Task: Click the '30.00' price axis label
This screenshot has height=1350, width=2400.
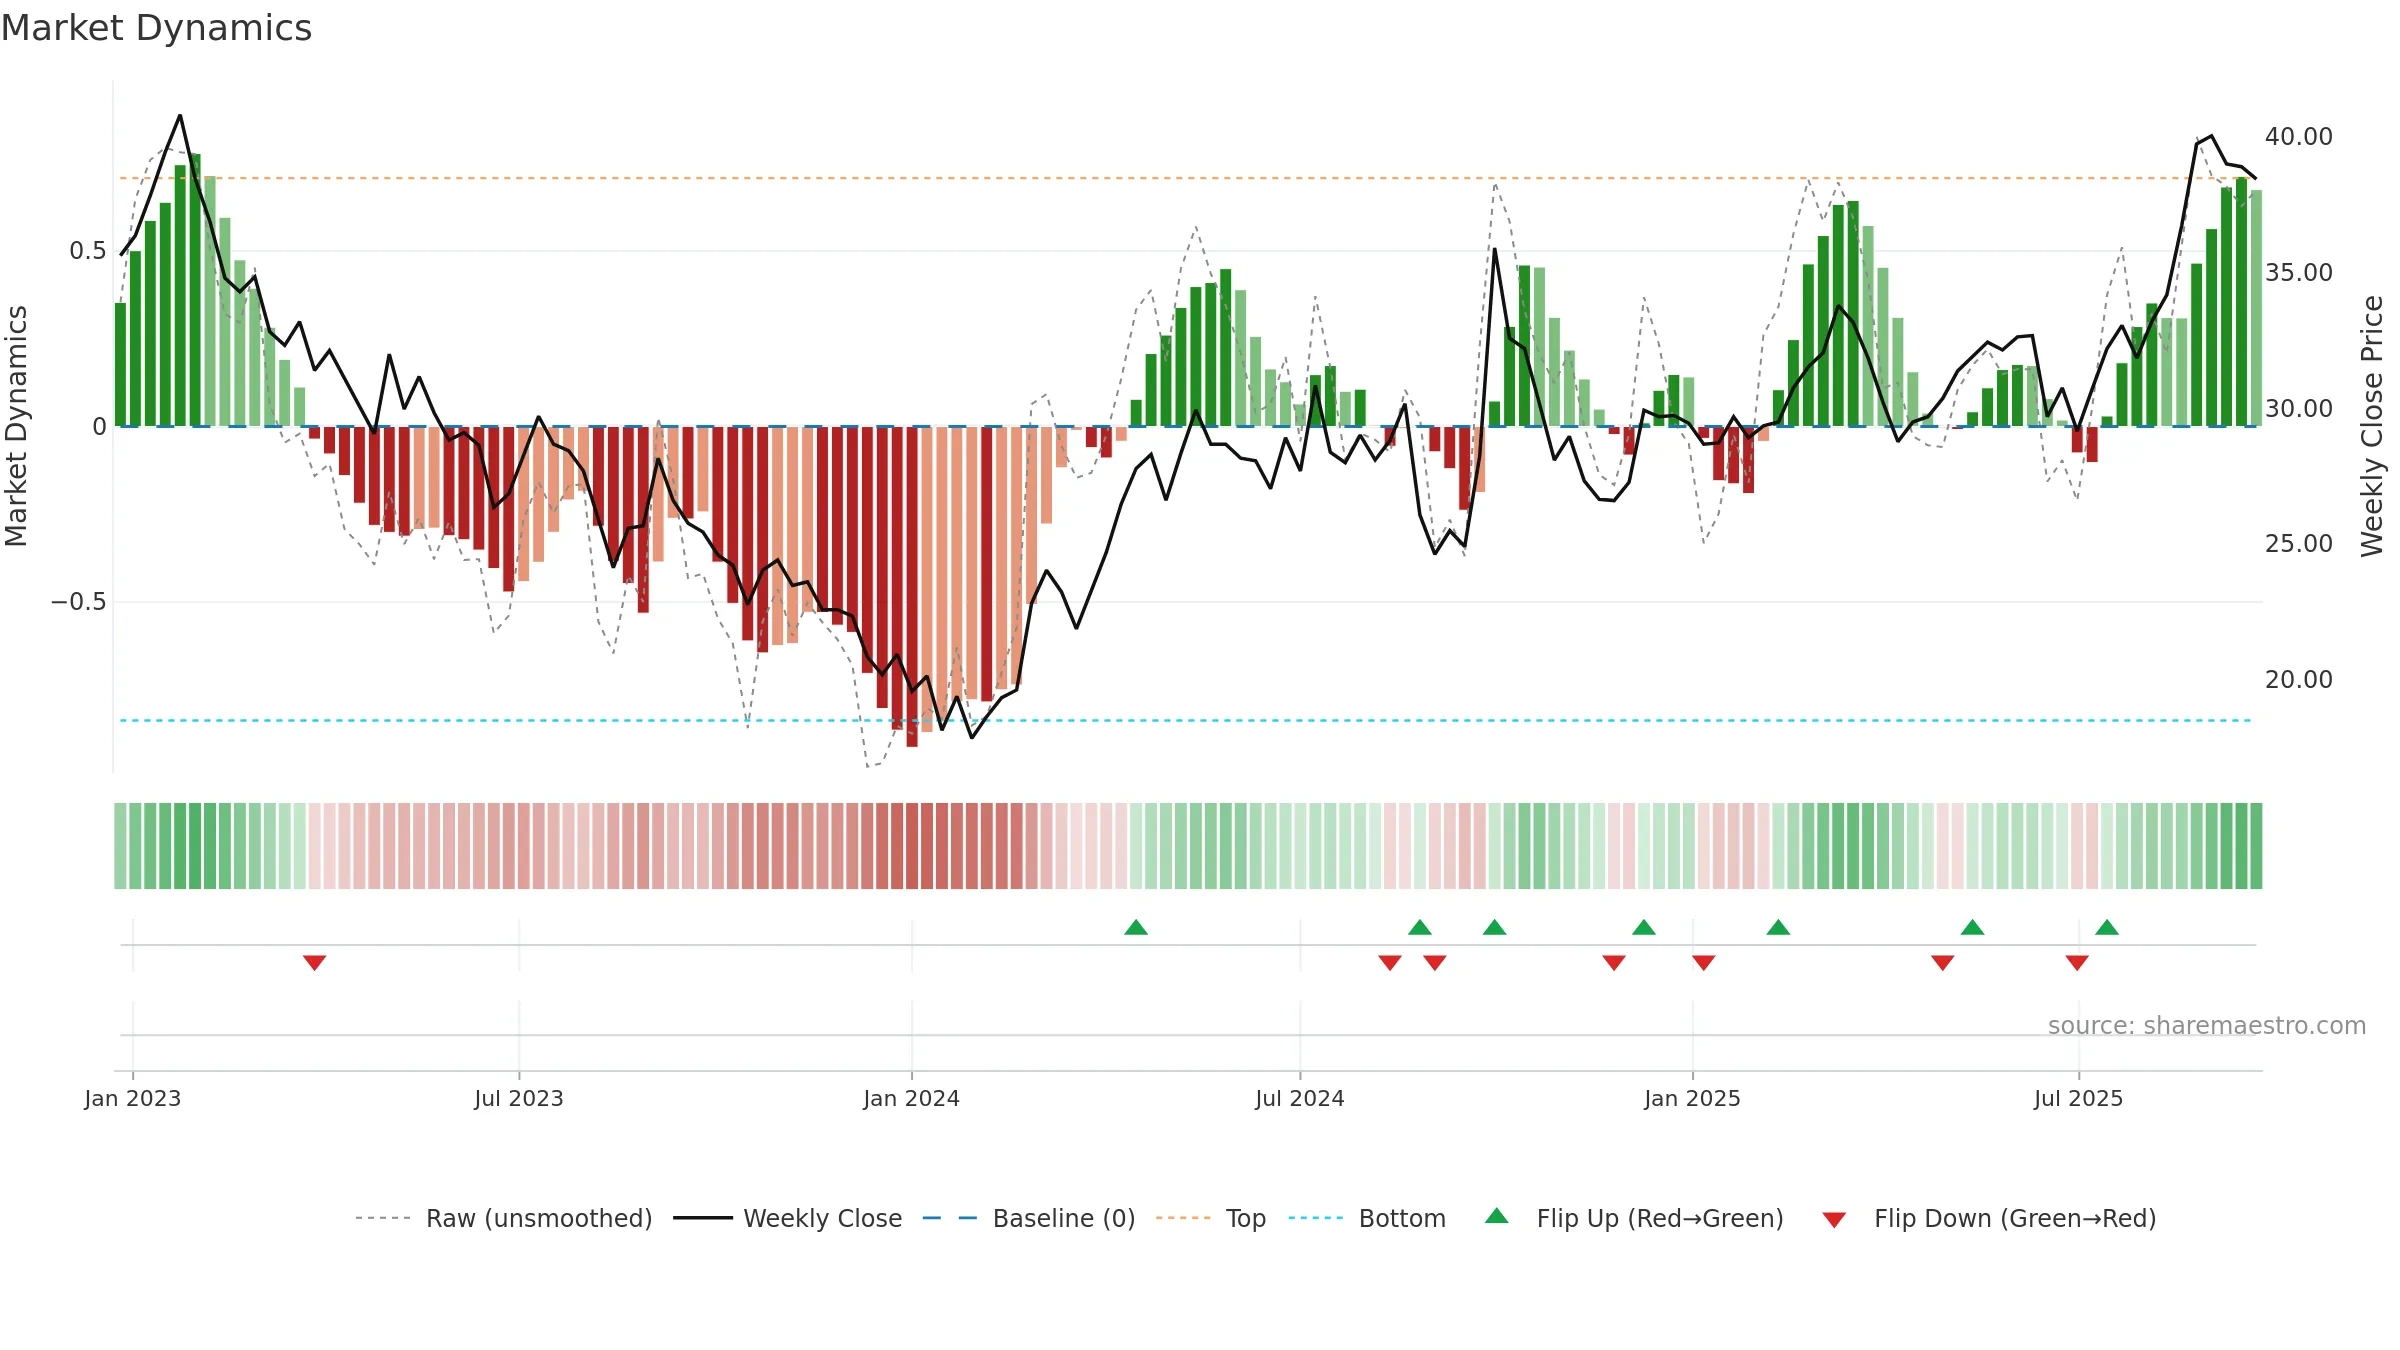Action: click(2298, 408)
